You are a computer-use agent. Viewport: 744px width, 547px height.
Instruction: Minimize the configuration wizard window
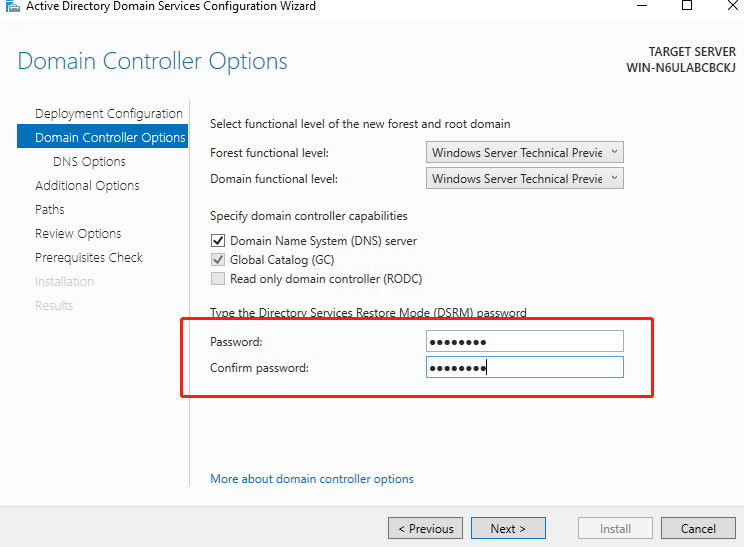tap(642, 6)
